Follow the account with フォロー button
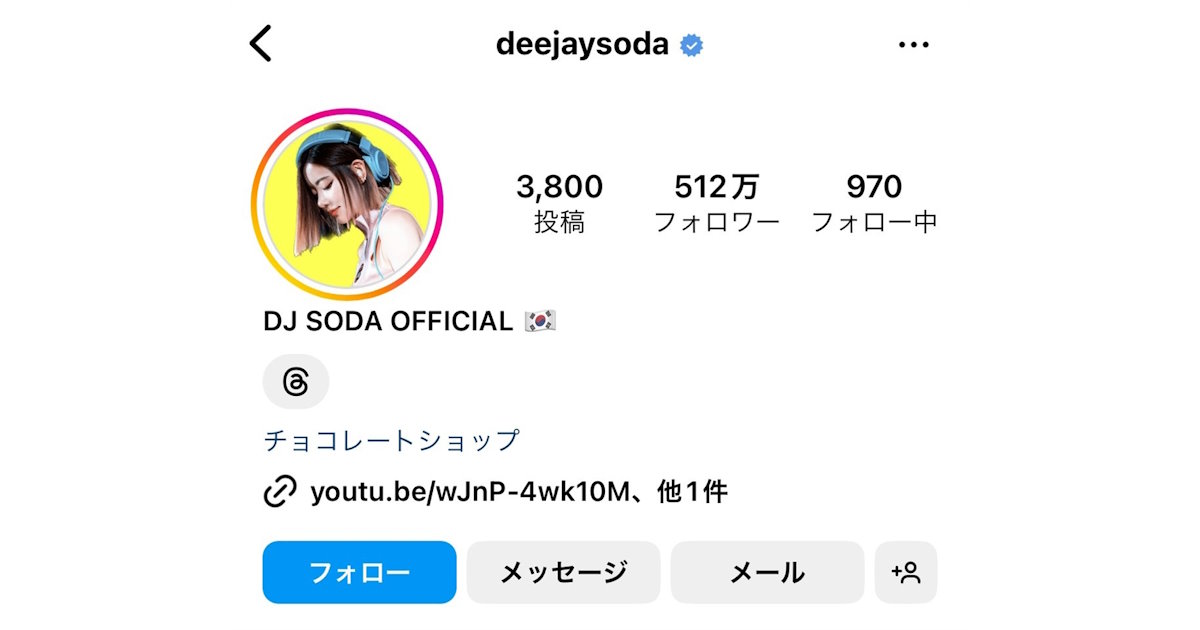The image size is (1200, 630). coord(360,573)
